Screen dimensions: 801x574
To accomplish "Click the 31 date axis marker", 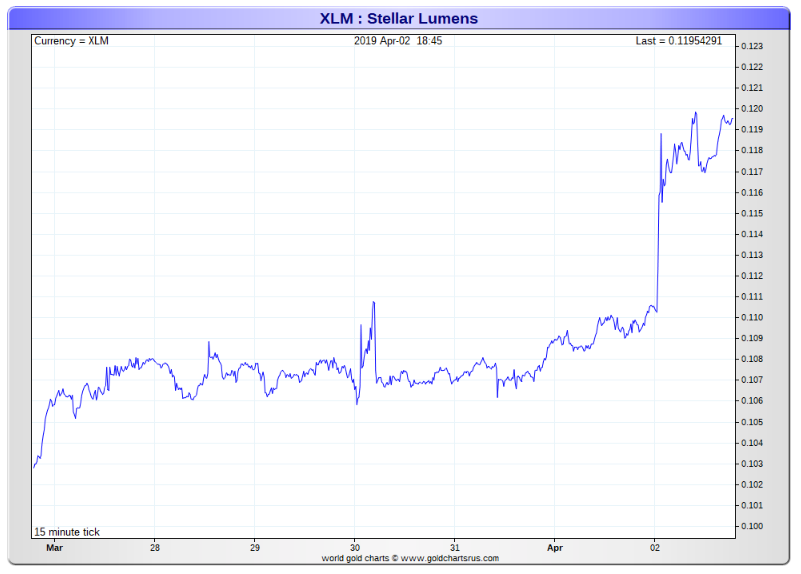I will 454,548.
